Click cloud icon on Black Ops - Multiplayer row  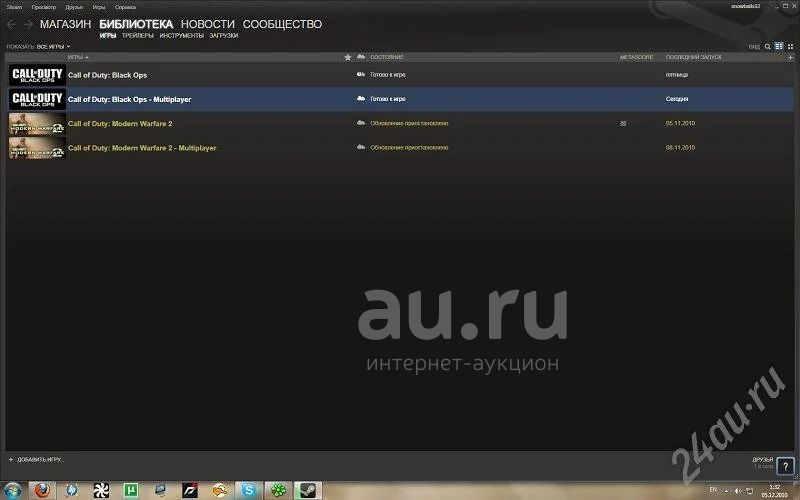point(361,98)
